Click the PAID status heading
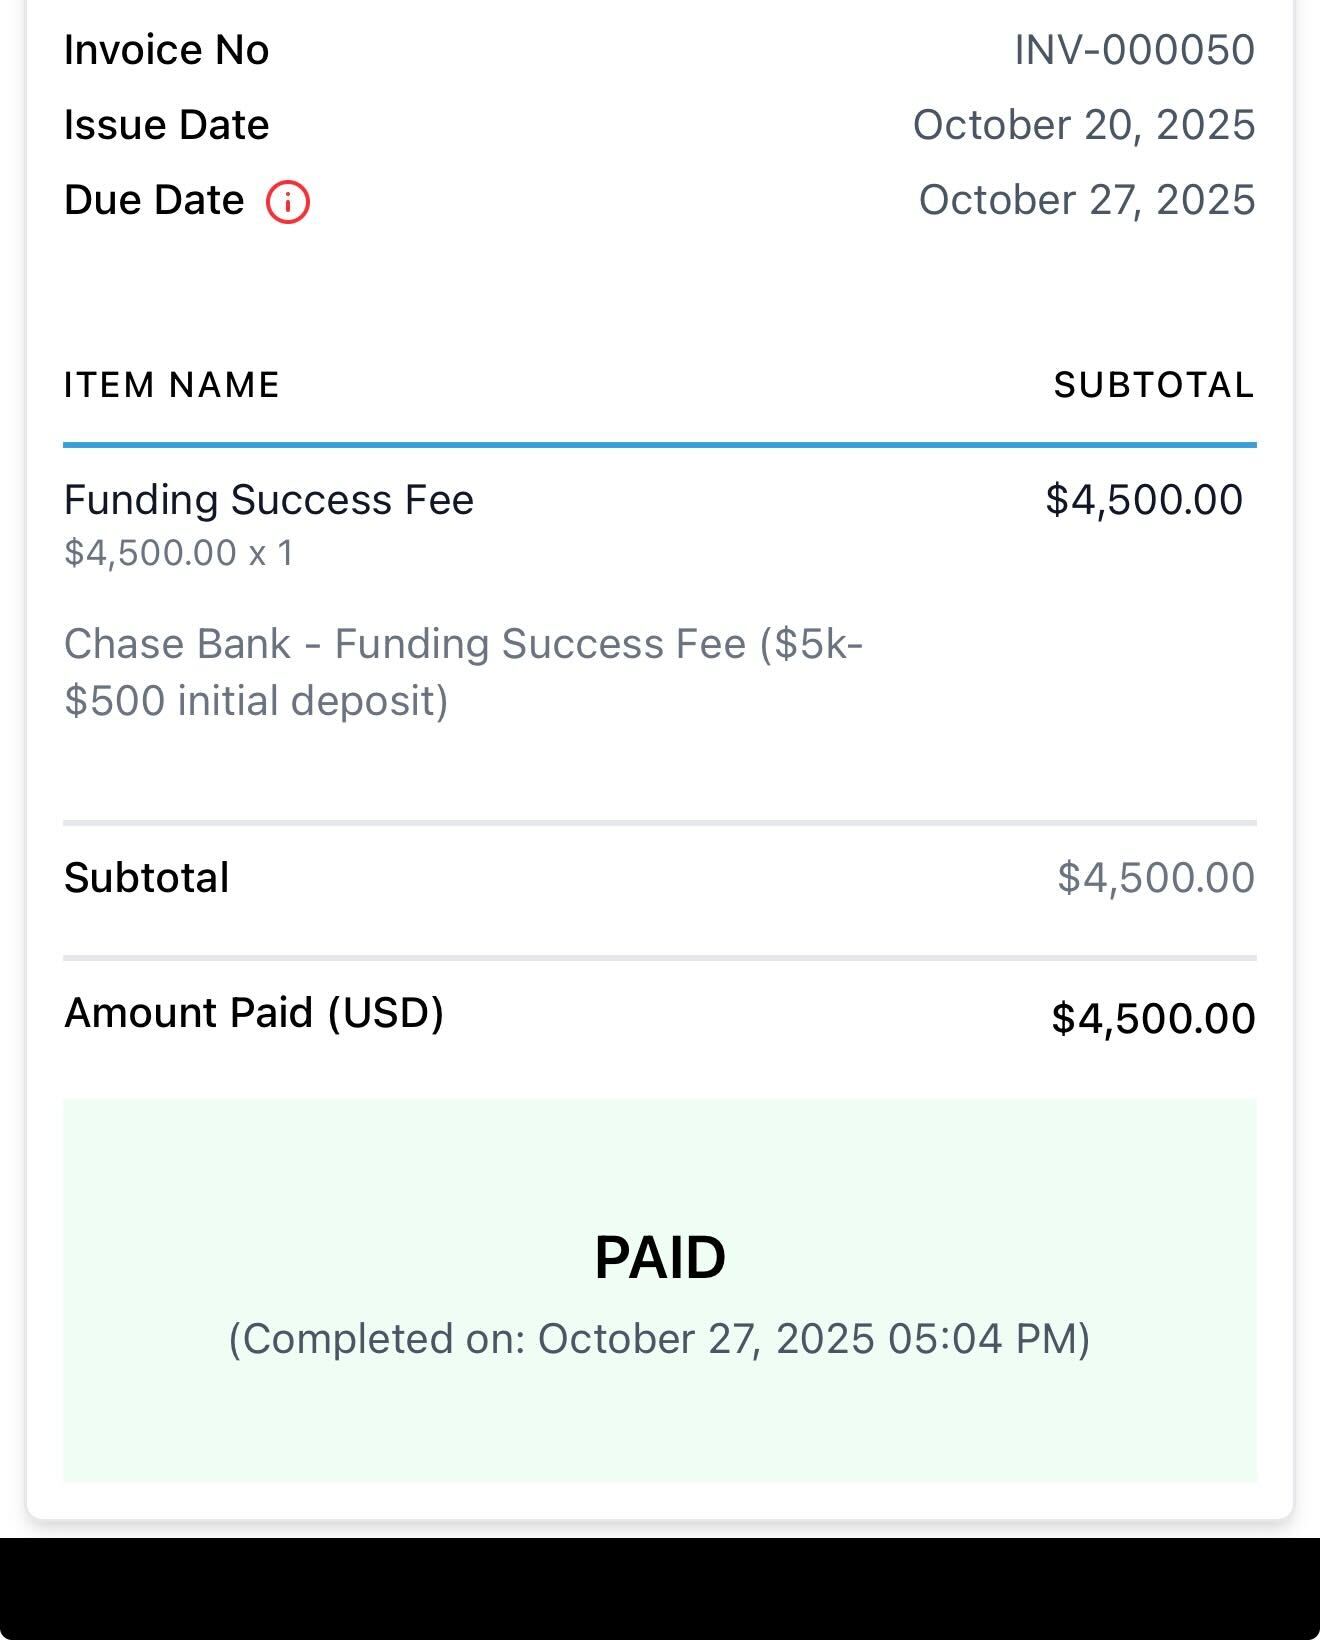The height and width of the screenshot is (1640, 1320). tap(659, 1257)
